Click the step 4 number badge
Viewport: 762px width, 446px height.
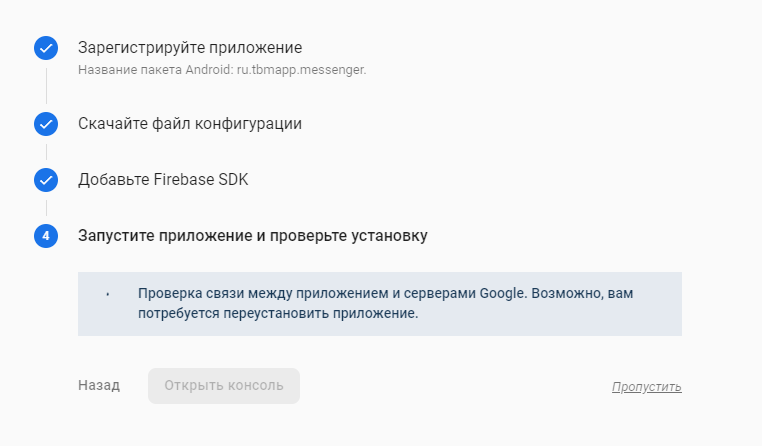coord(46,236)
